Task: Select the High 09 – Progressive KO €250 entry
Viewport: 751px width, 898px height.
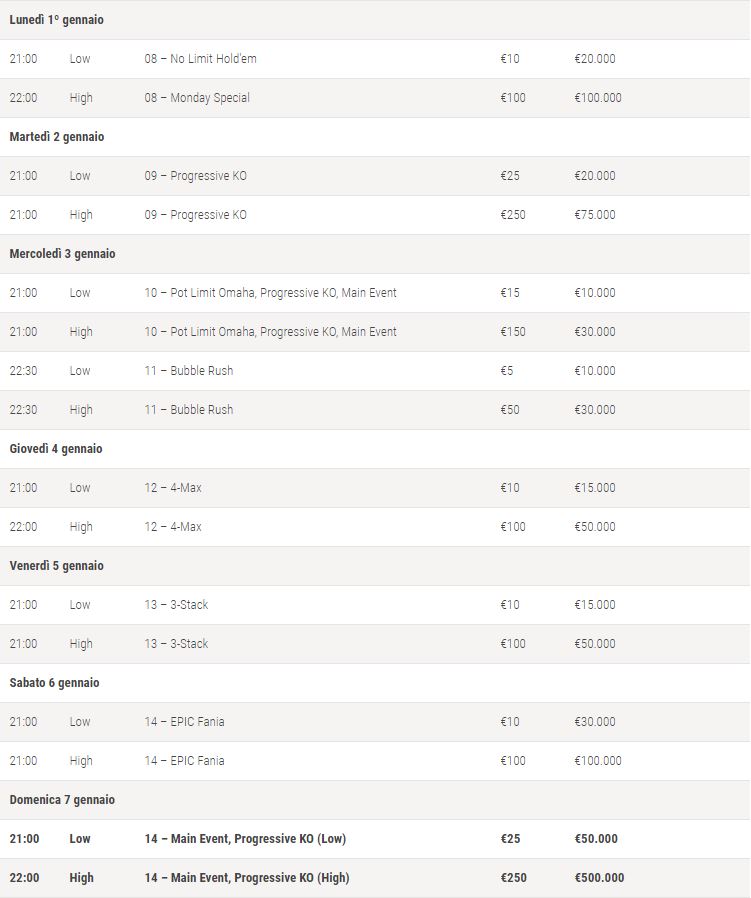Action: coord(375,215)
